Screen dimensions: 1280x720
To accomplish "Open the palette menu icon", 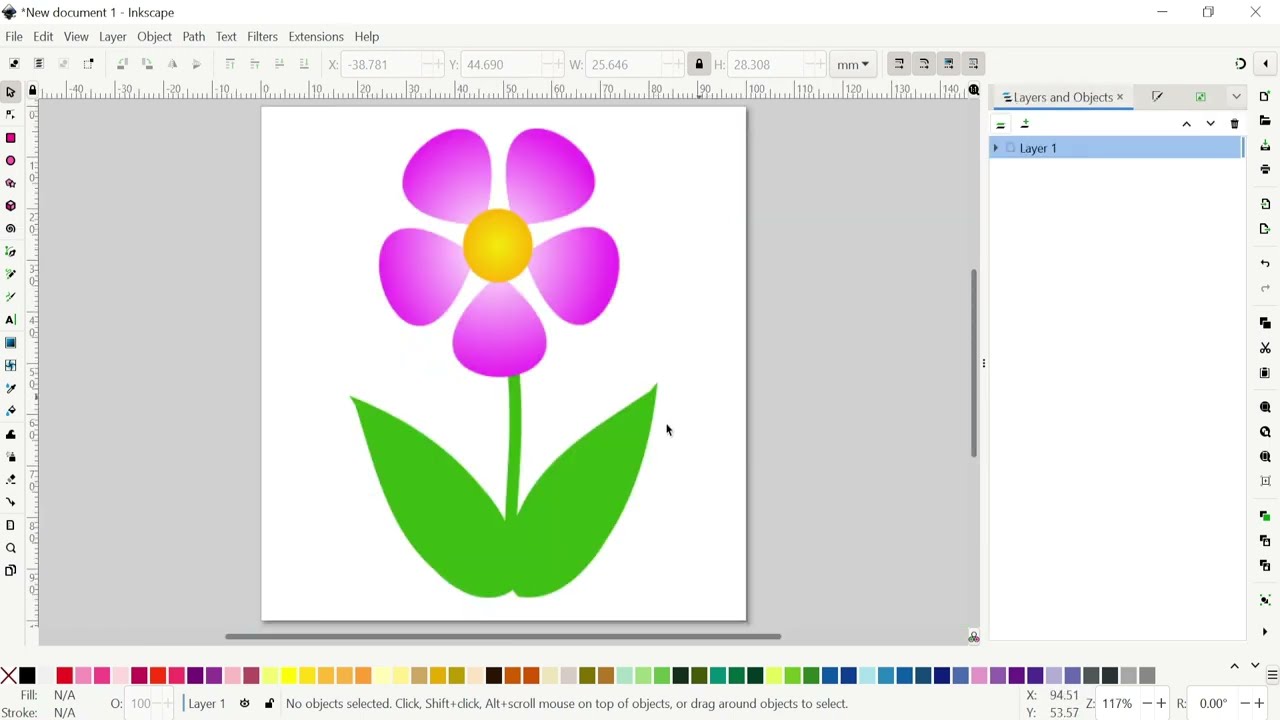I will [1272, 676].
